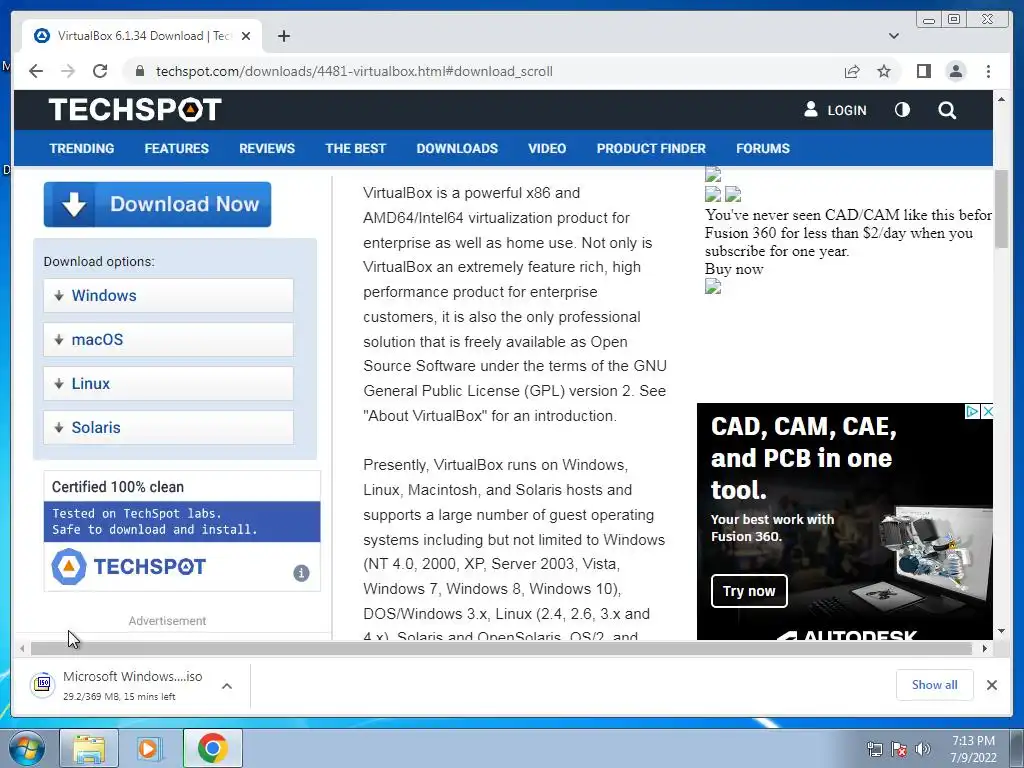Toggle the dark mode contrast icon
Screen dimensions: 1024x768
902,110
